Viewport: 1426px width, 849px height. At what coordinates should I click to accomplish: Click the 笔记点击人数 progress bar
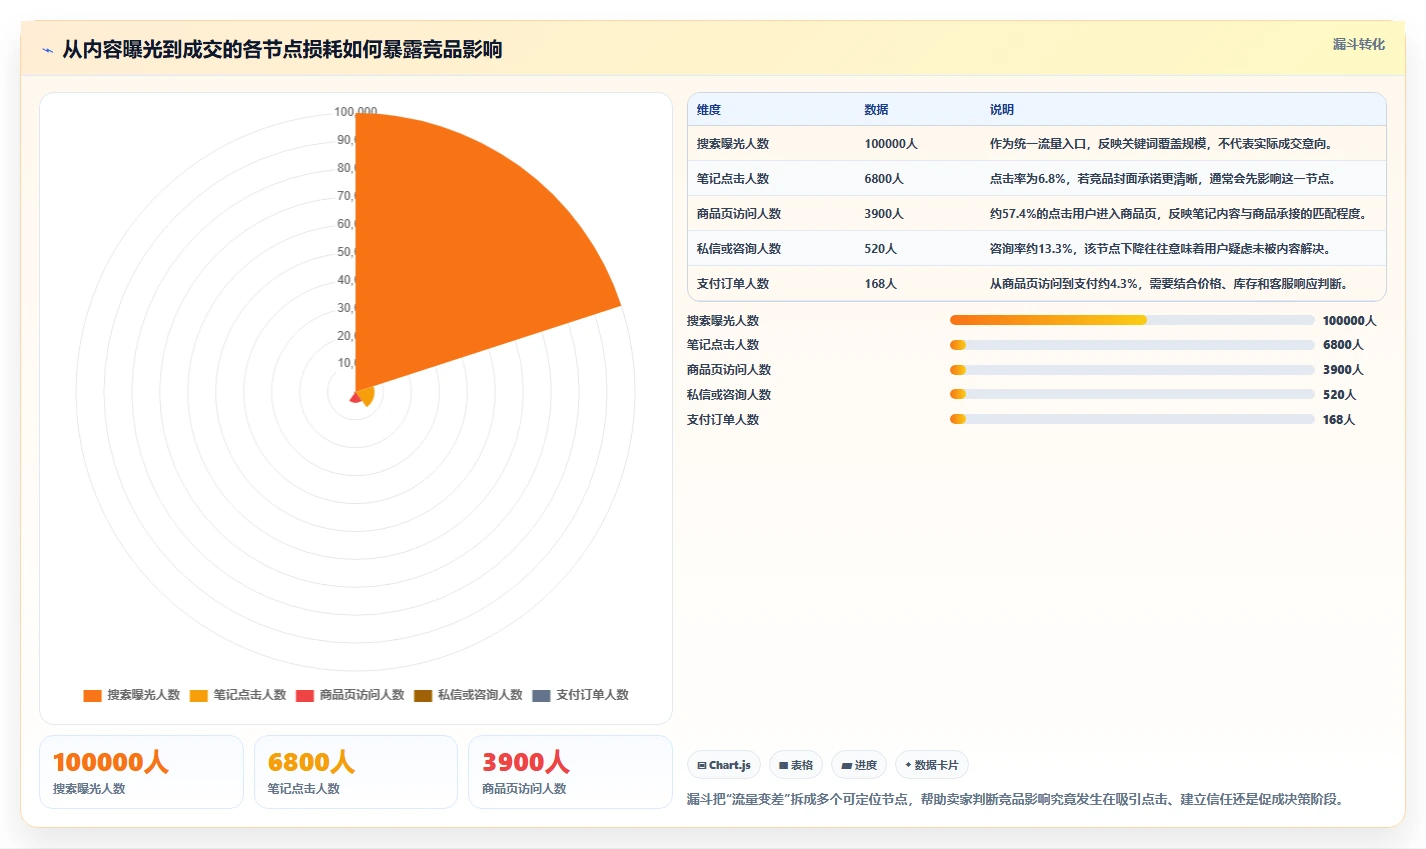coord(1132,345)
